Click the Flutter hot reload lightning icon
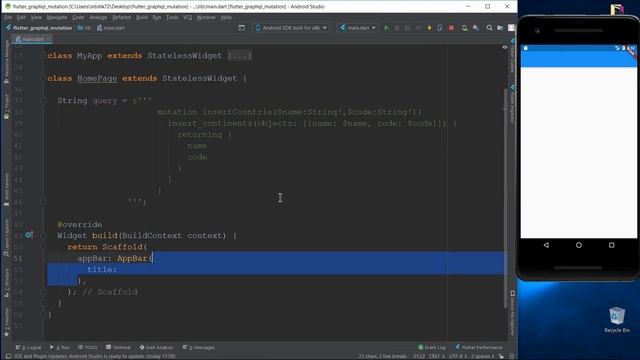640x360 pixels. tap(429, 28)
